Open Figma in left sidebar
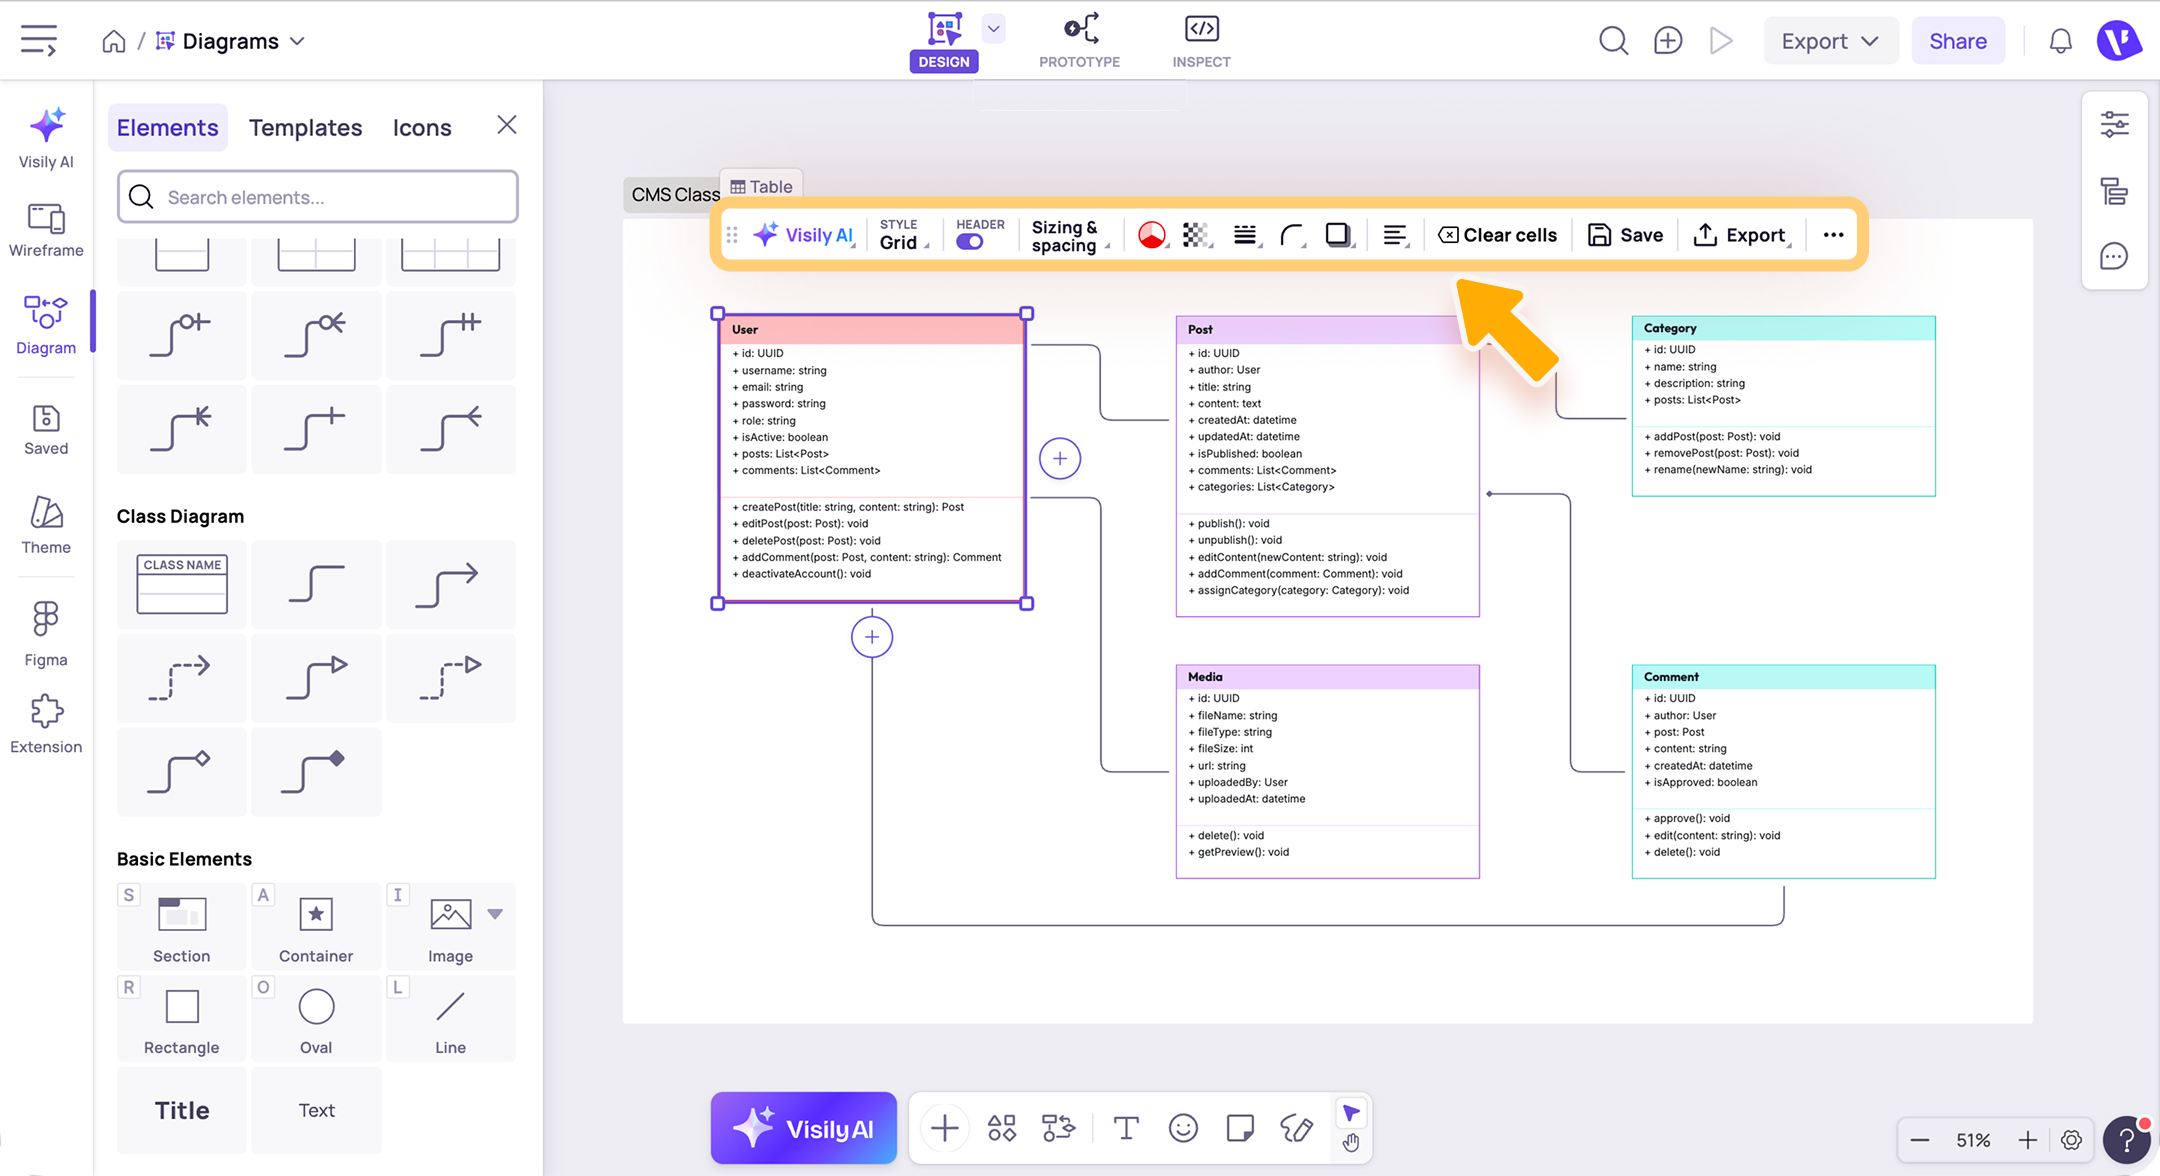2160x1176 pixels. (46, 633)
